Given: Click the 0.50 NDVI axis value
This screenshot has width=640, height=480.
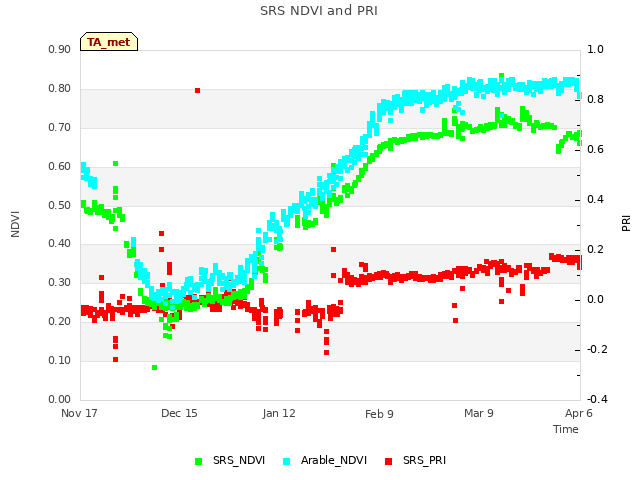Looking at the screenshot, I should point(60,205).
